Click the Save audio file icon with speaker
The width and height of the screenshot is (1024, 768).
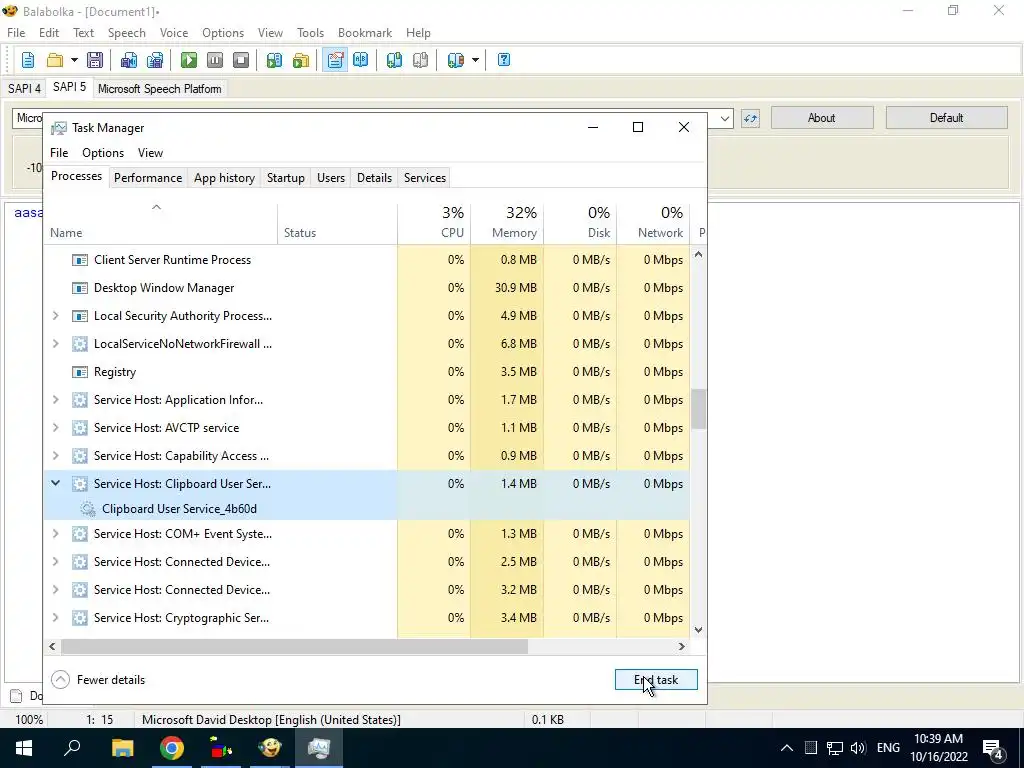[x=129, y=60]
